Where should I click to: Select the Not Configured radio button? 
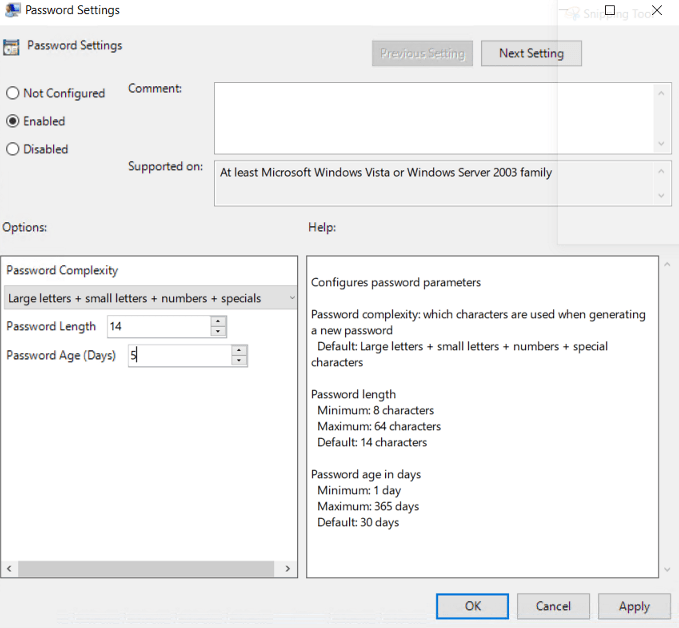(13, 93)
